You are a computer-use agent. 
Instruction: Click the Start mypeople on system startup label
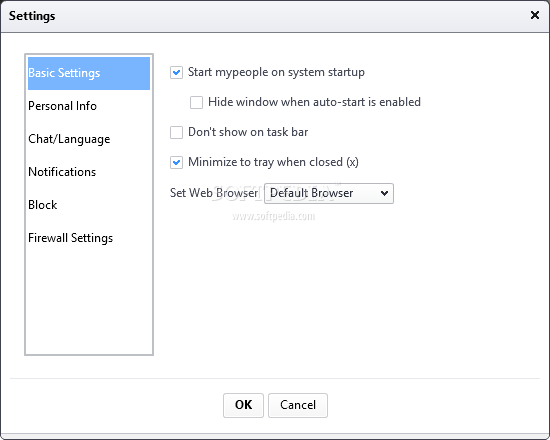[276, 72]
